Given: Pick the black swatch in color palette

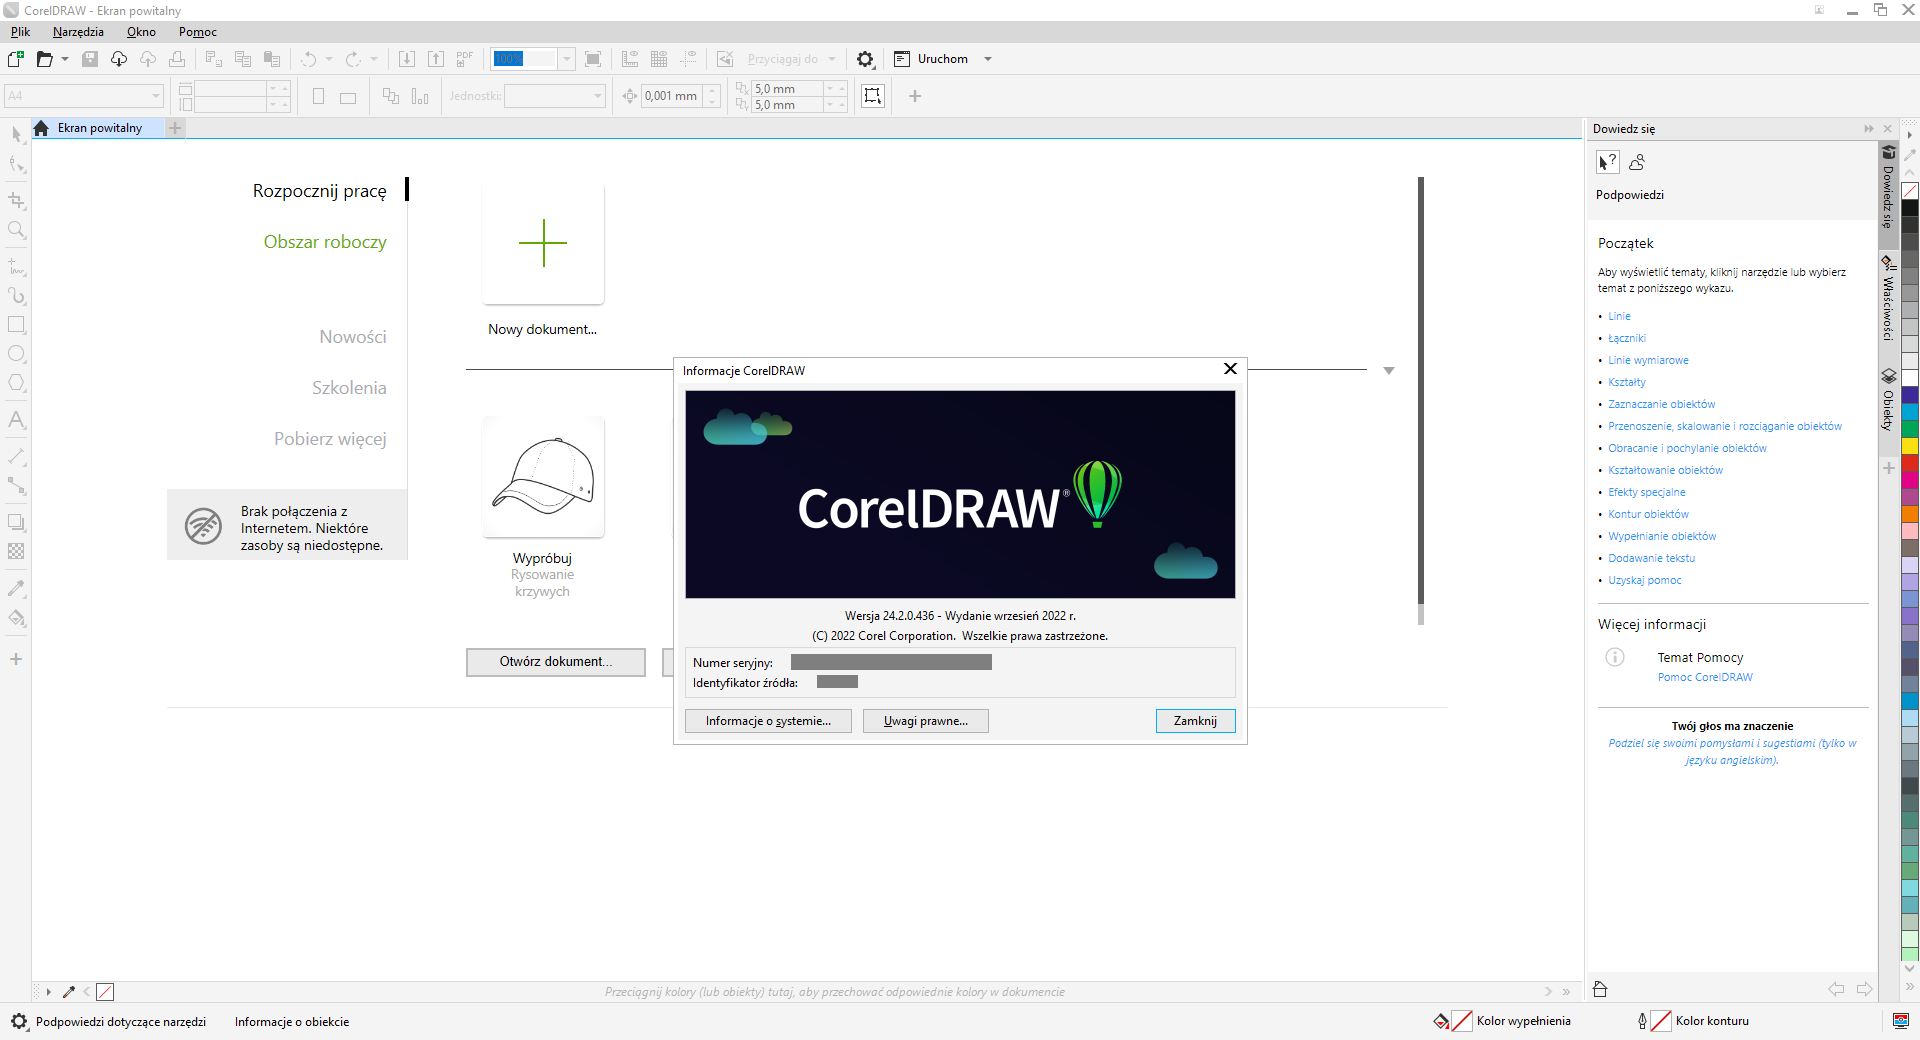Looking at the screenshot, I should pyautogui.click(x=1910, y=208).
